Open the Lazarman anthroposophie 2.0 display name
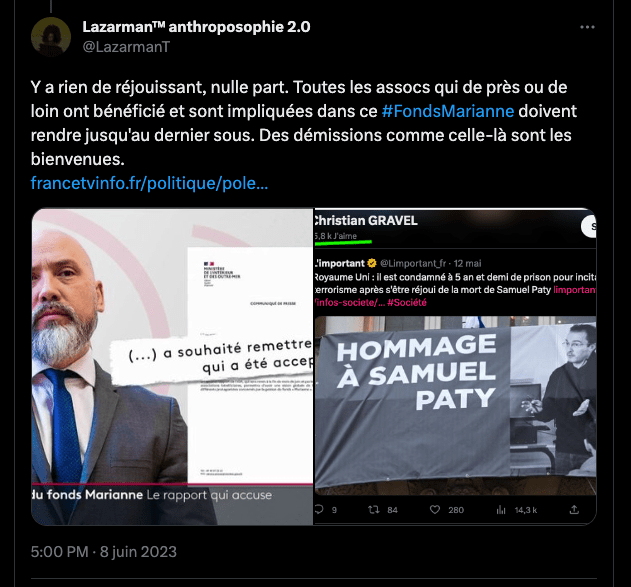The height and width of the screenshot is (587, 631). pyautogui.click(x=196, y=27)
